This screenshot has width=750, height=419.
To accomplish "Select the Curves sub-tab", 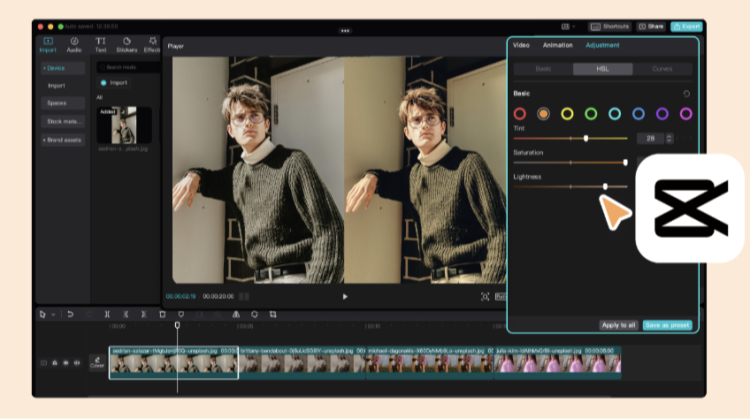I will pyautogui.click(x=662, y=69).
